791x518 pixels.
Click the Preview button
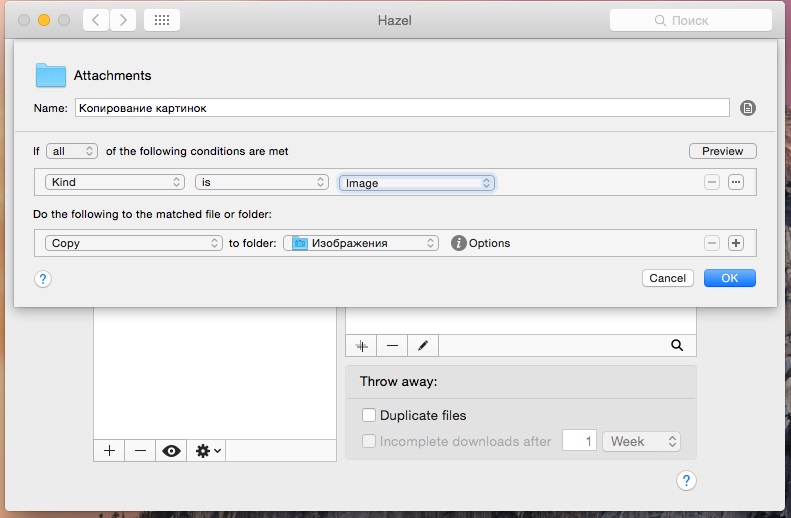coord(722,151)
